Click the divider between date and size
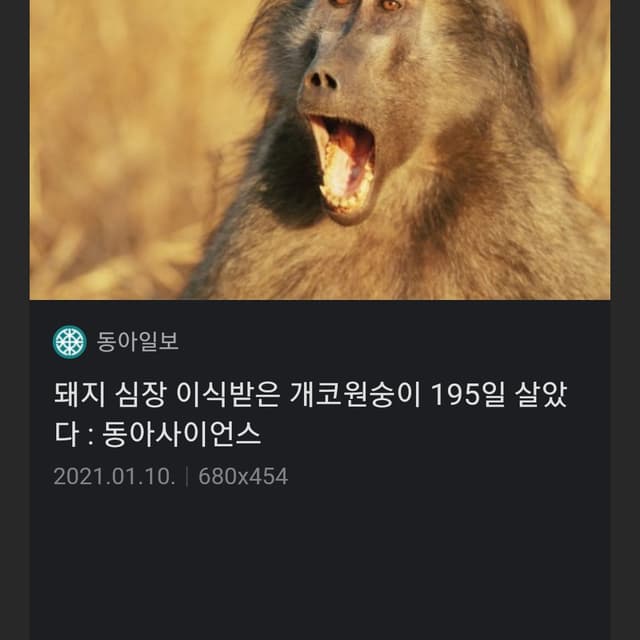This screenshot has height=640, width=640. (x=187, y=476)
